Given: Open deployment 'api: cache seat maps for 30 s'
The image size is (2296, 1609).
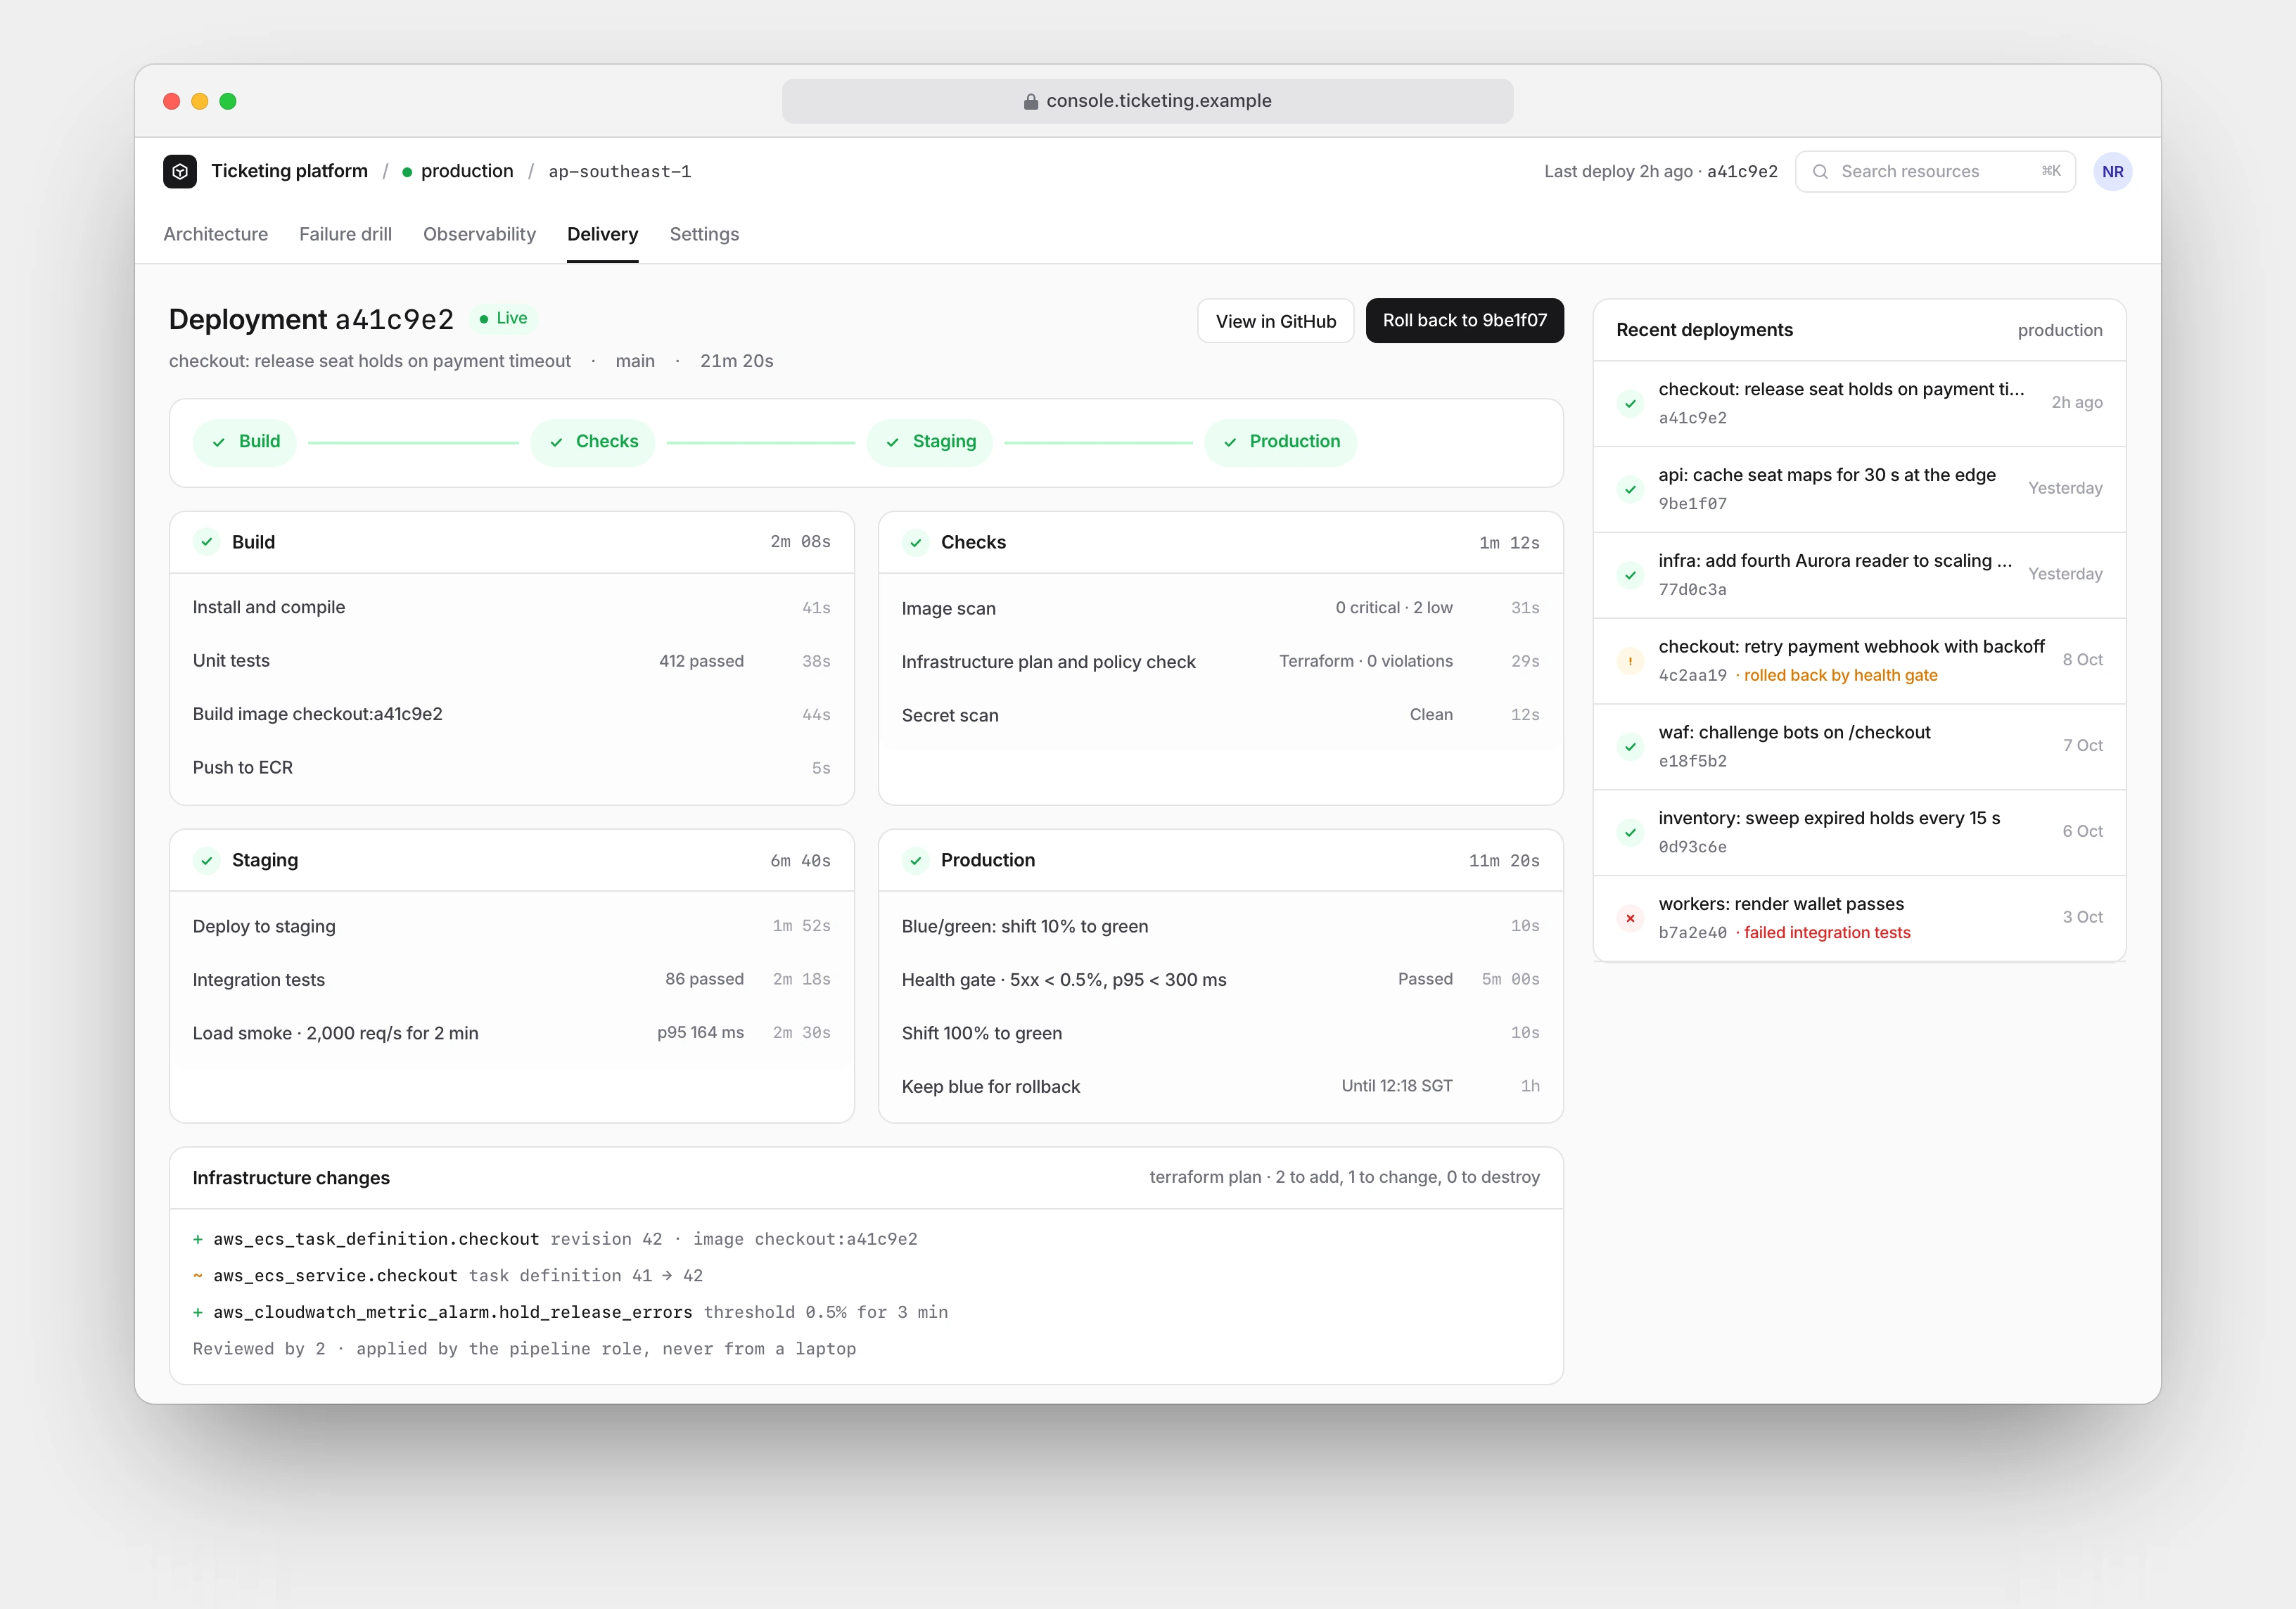Looking at the screenshot, I should tap(1859, 489).
